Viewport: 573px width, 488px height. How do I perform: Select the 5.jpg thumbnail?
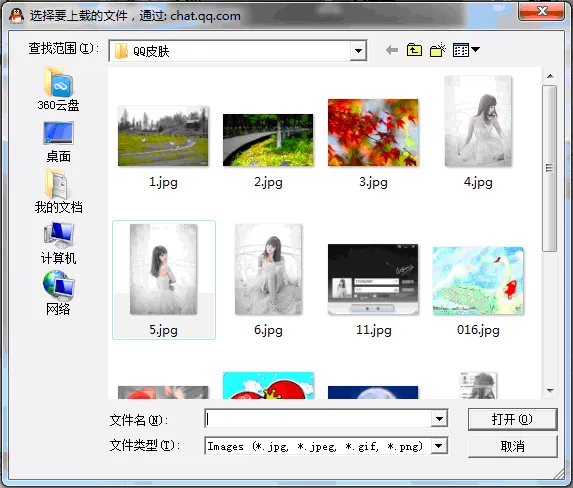pos(163,269)
